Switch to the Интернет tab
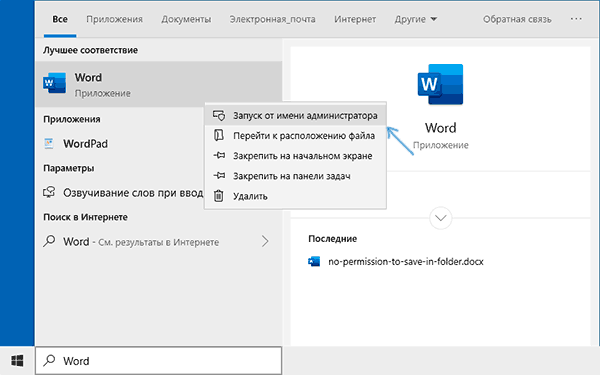The width and height of the screenshot is (600, 375). [x=355, y=19]
